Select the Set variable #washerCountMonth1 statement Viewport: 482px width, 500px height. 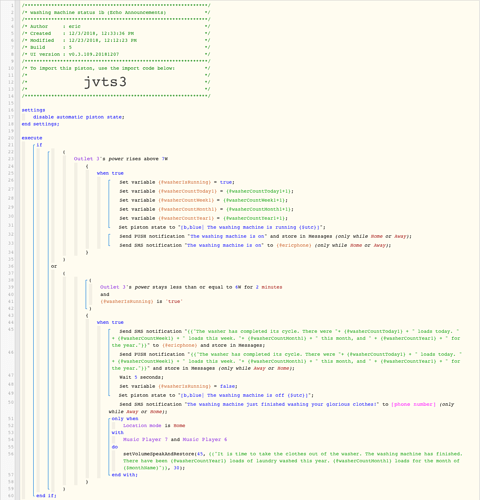207,209
